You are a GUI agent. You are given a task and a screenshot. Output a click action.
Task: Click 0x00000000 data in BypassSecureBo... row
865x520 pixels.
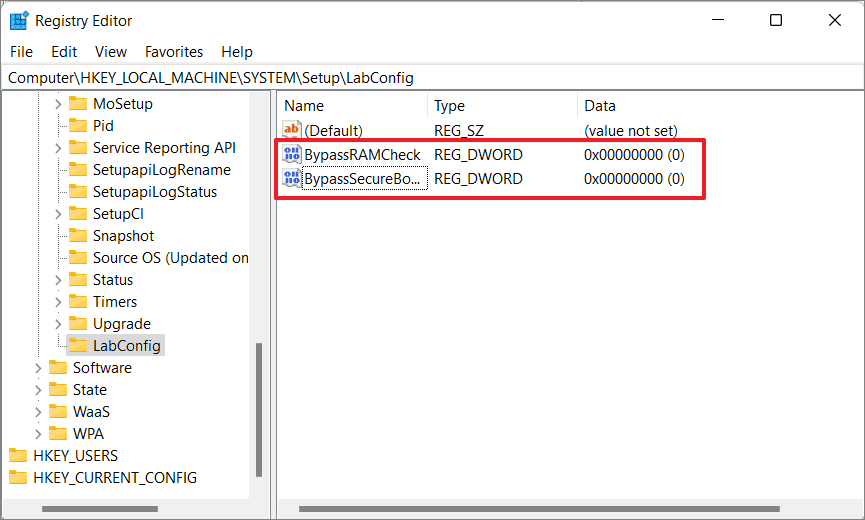click(634, 179)
